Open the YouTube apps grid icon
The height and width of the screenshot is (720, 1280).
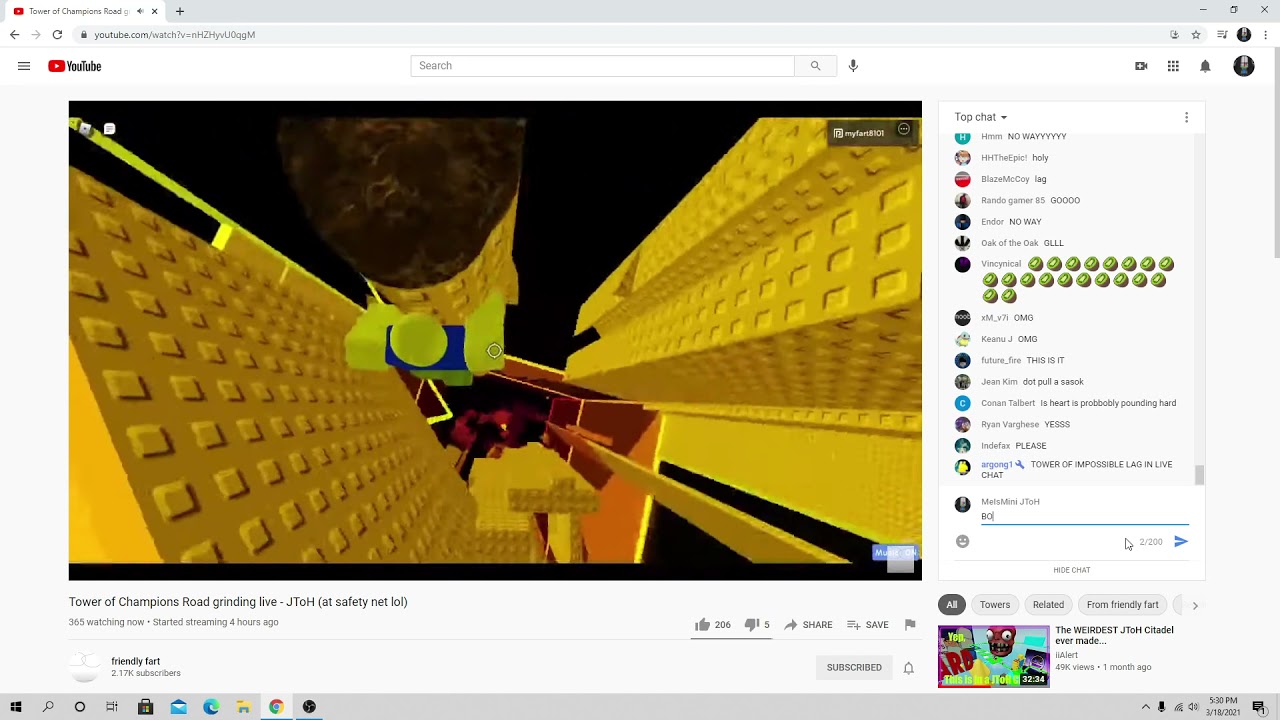1173,66
